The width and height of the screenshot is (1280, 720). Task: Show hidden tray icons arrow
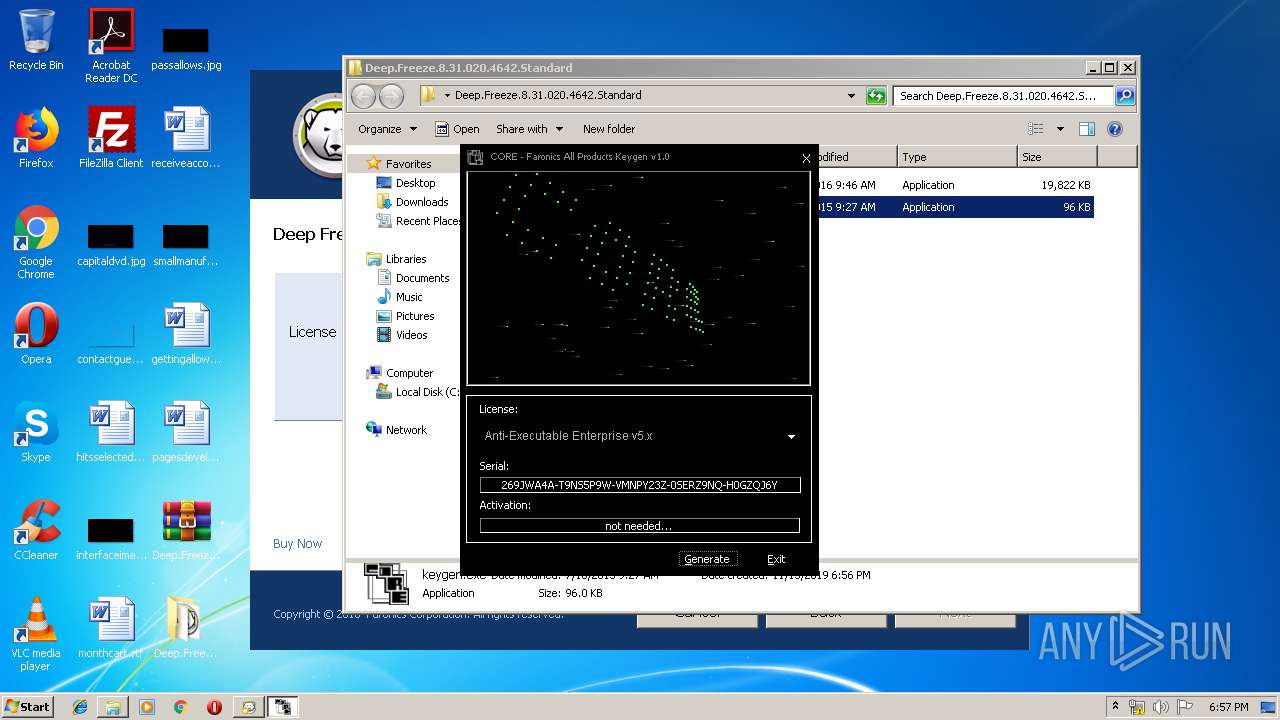(1115, 707)
